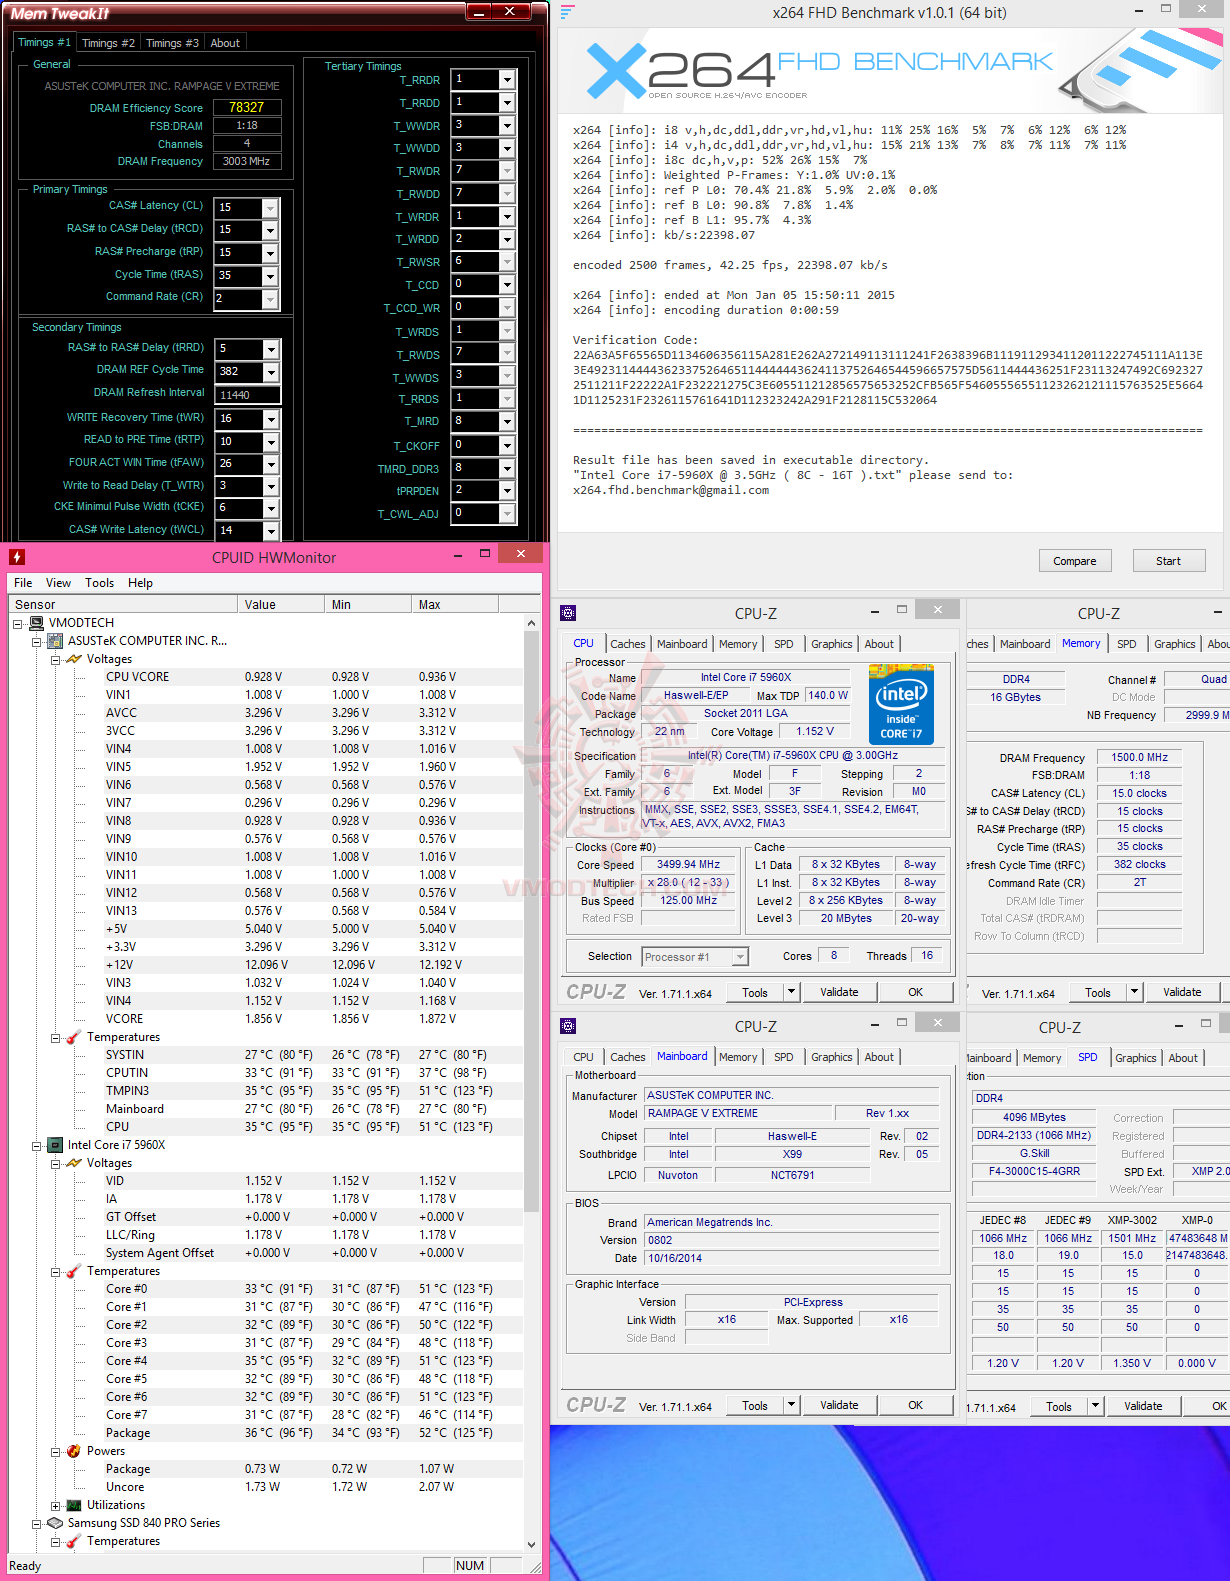Screen dimensions: 1230x1581
Task: Click the CPUID HWMonitor lightning title icon
Action: click(17, 557)
